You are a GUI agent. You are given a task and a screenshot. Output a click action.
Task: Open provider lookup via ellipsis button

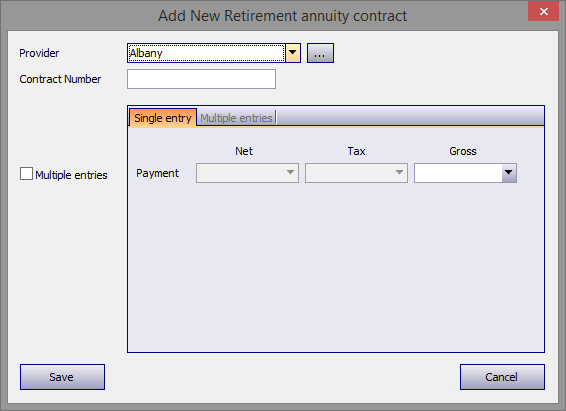pyautogui.click(x=320, y=53)
